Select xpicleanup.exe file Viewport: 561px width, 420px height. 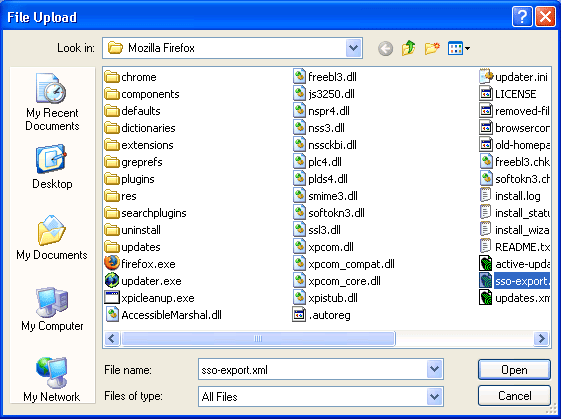[150, 298]
